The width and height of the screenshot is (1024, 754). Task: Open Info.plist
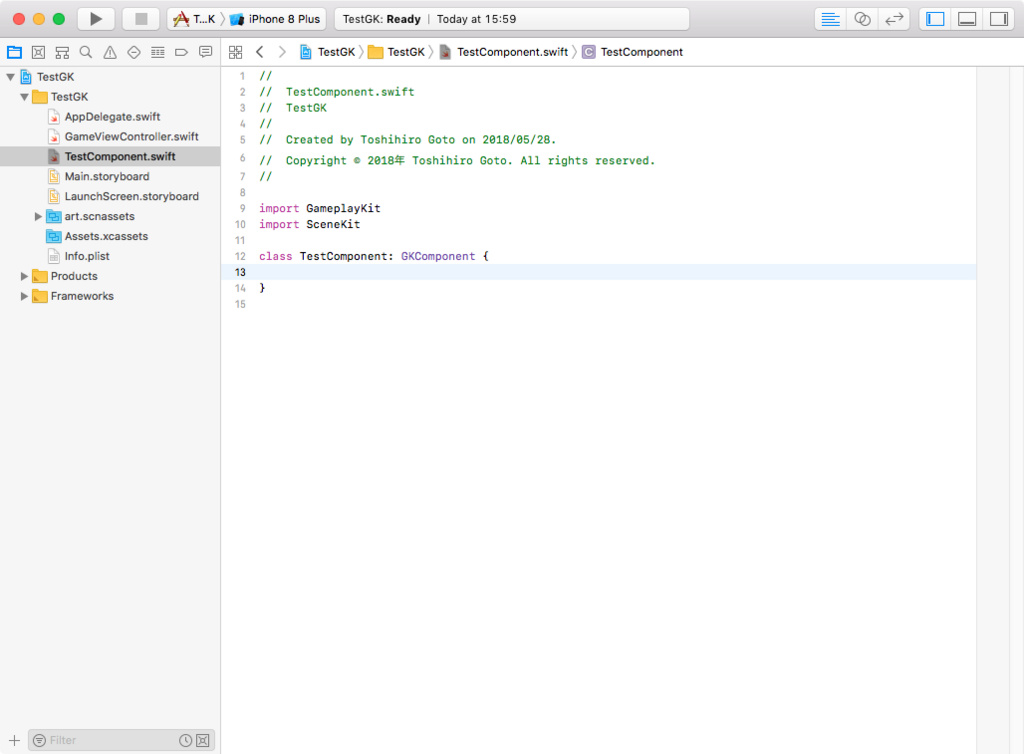[110, 256]
